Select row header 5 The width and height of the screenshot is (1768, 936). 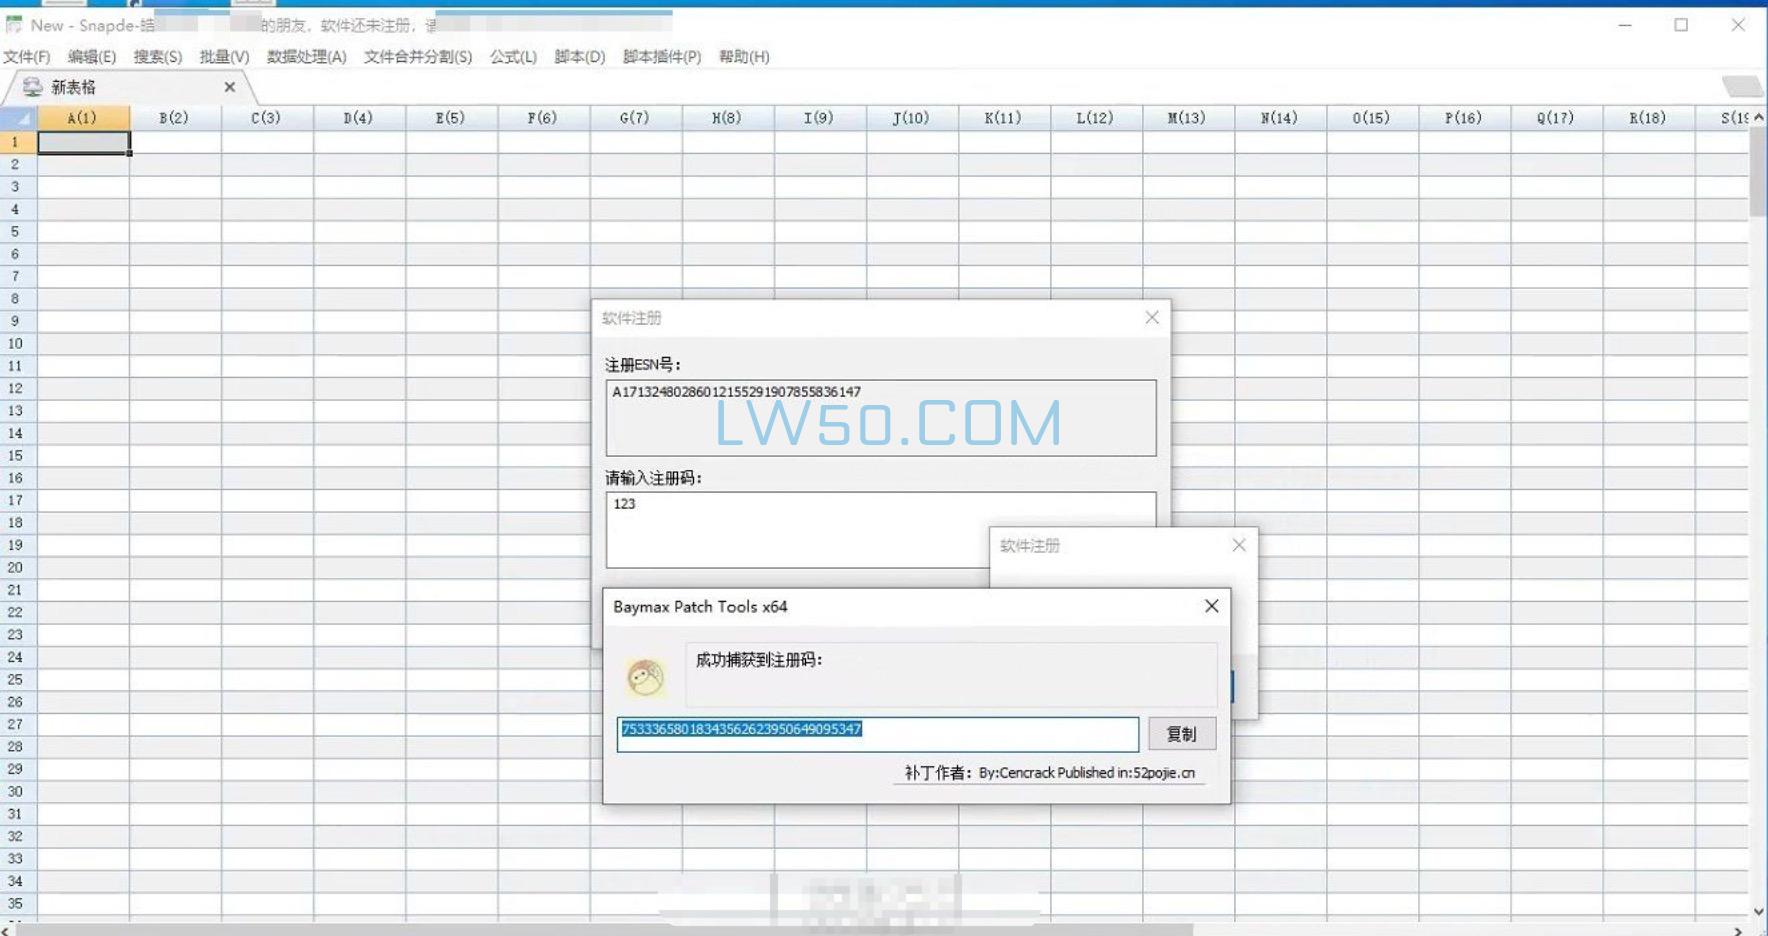(x=18, y=231)
